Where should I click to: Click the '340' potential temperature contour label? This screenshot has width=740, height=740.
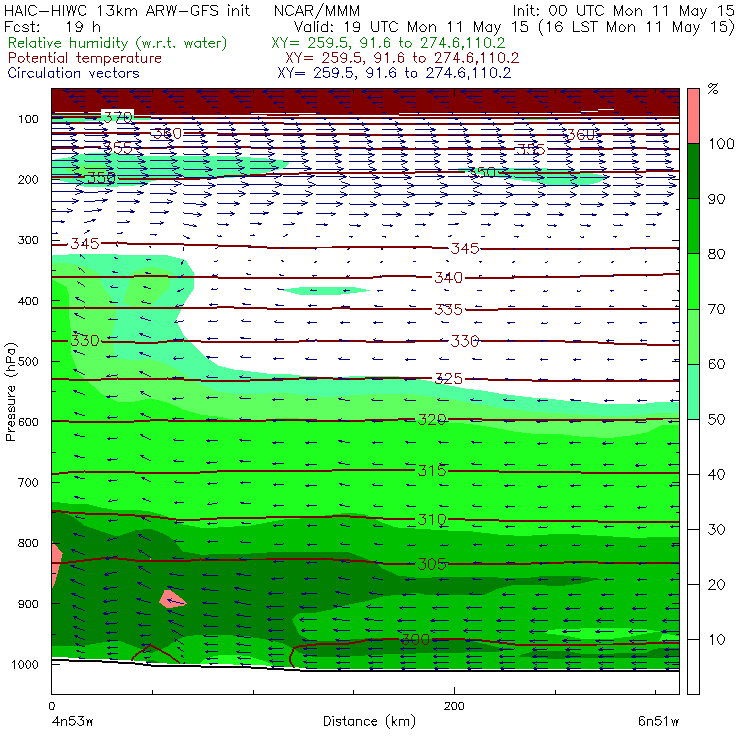point(448,278)
